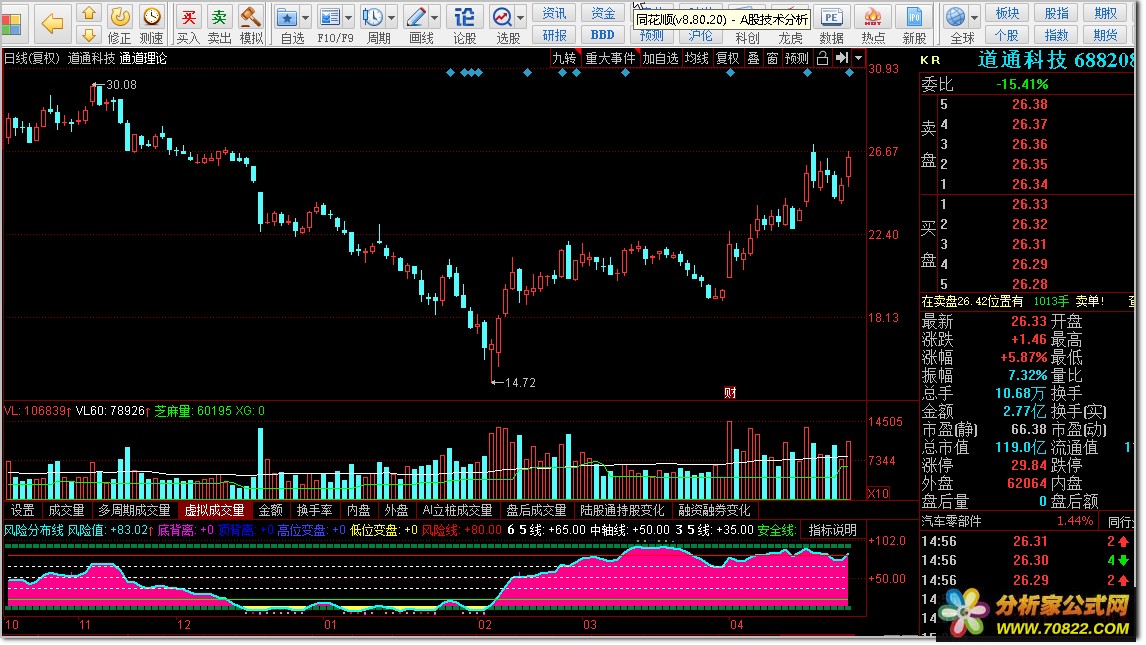Click the colorful home logo icon
This screenshot has height=645, width=1146.
(x=11, y=23)
